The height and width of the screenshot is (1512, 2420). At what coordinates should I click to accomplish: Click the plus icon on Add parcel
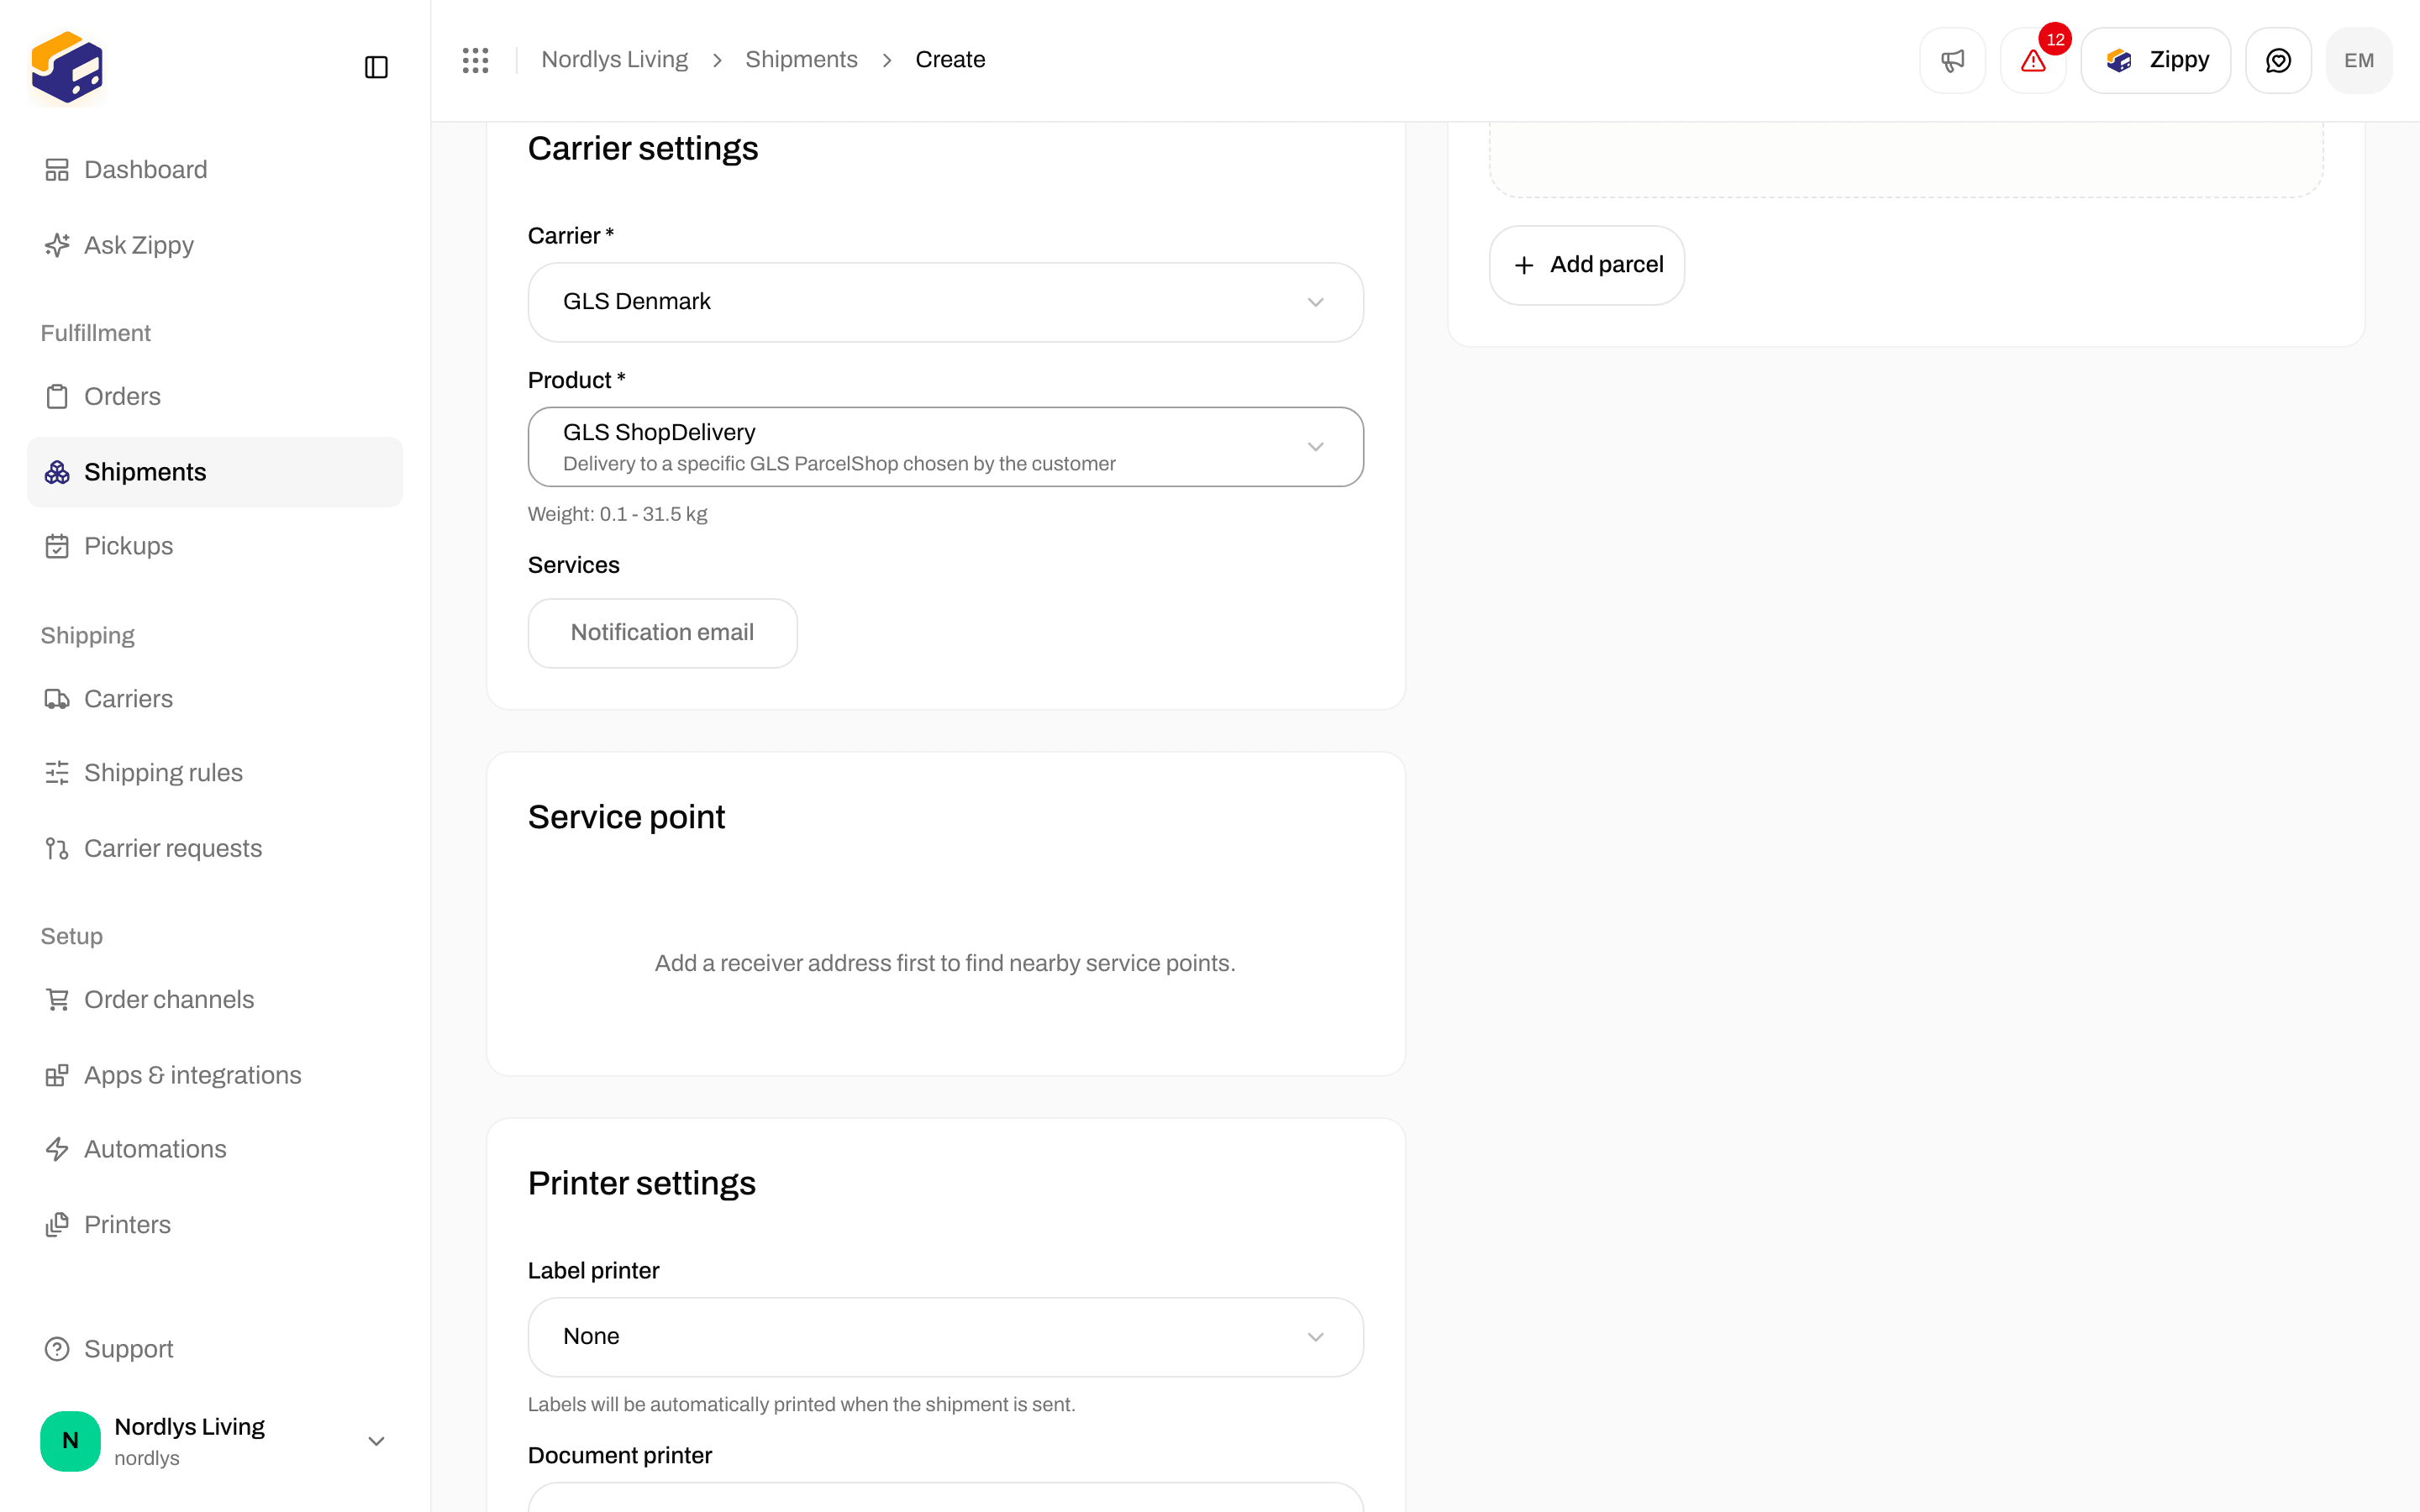1524,265
